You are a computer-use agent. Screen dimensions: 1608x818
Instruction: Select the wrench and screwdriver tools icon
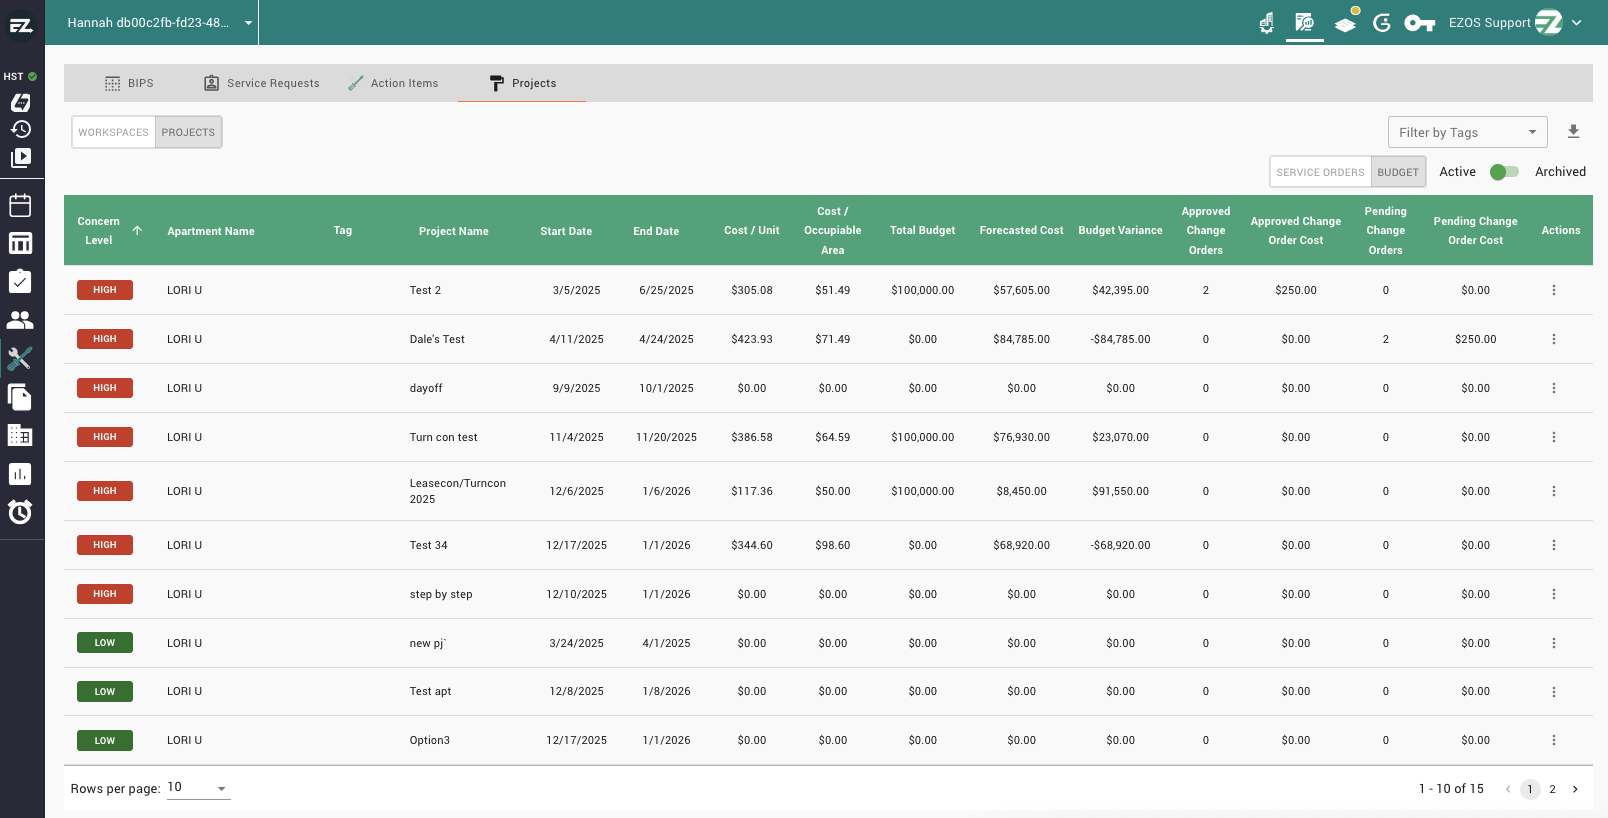coord(20,358)
